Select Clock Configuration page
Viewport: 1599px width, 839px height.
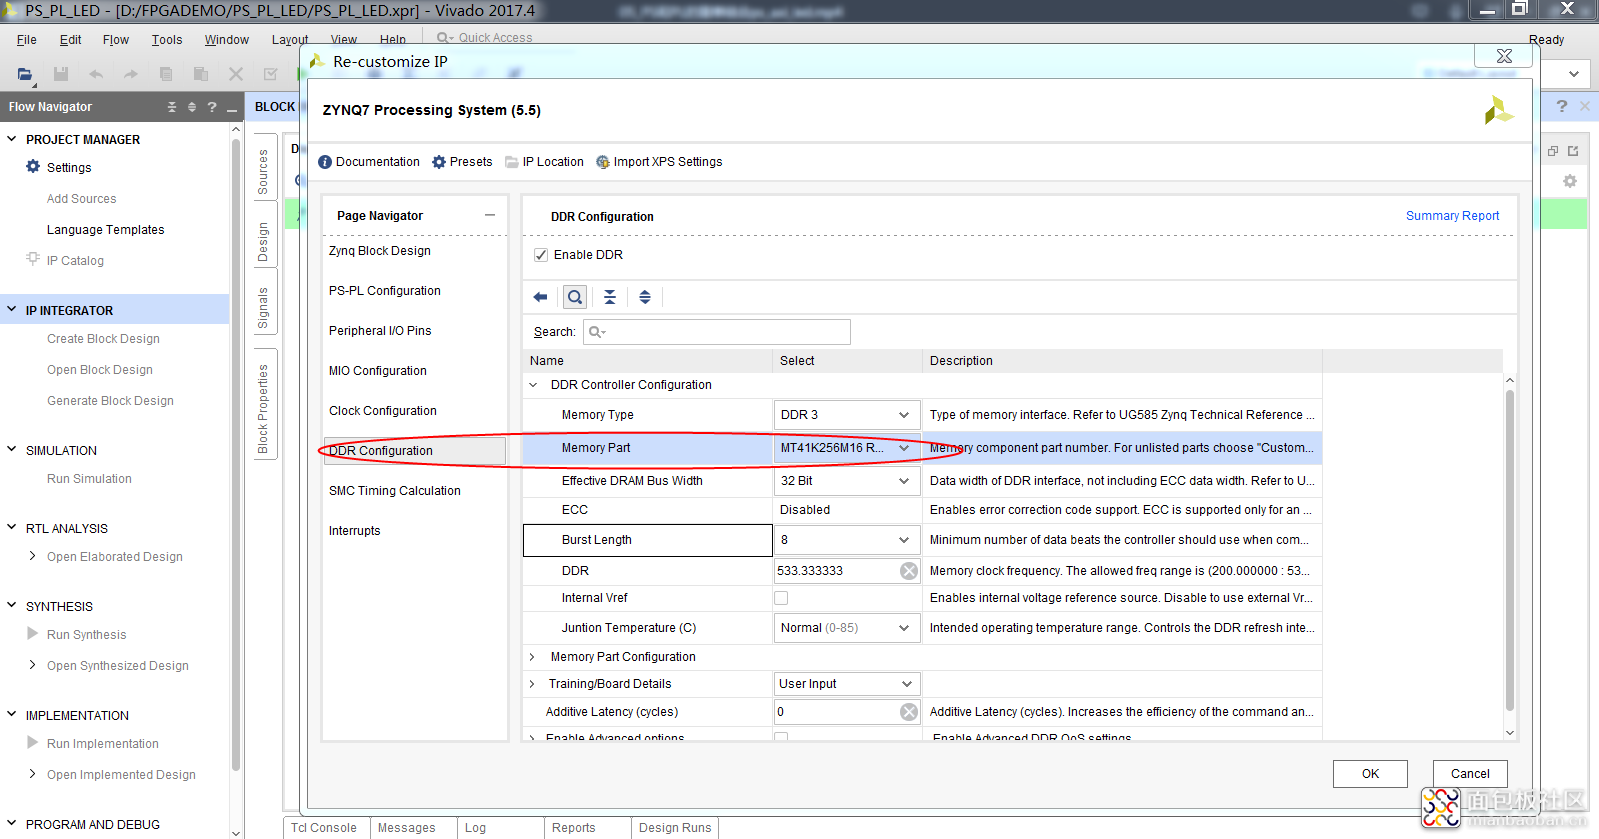[383, 411]
